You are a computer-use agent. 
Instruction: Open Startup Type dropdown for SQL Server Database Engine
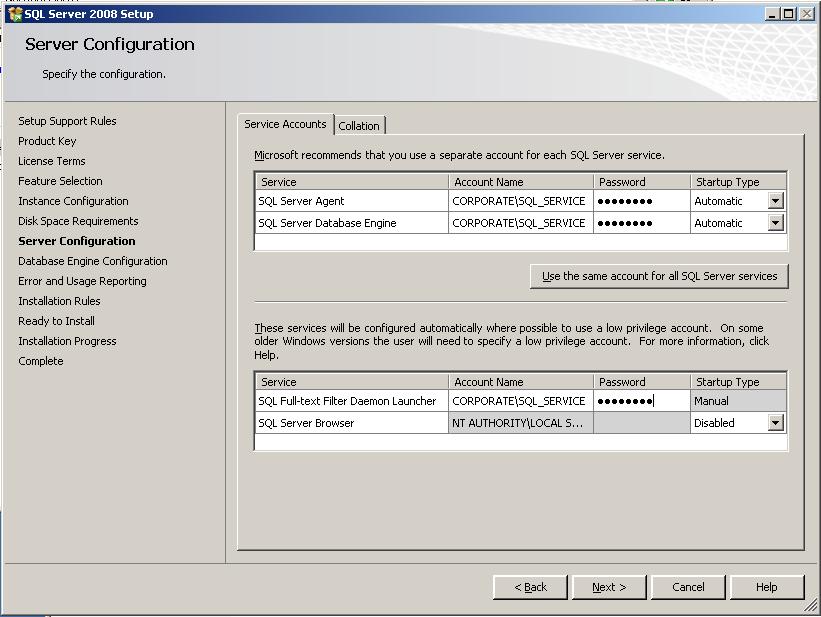coord(775,223)
